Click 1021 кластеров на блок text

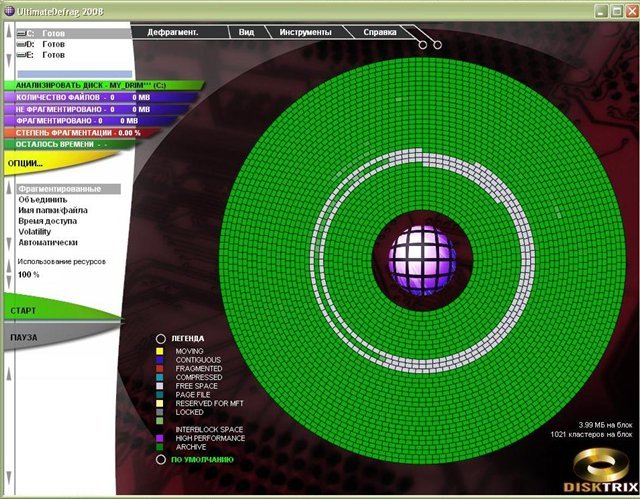591,434
